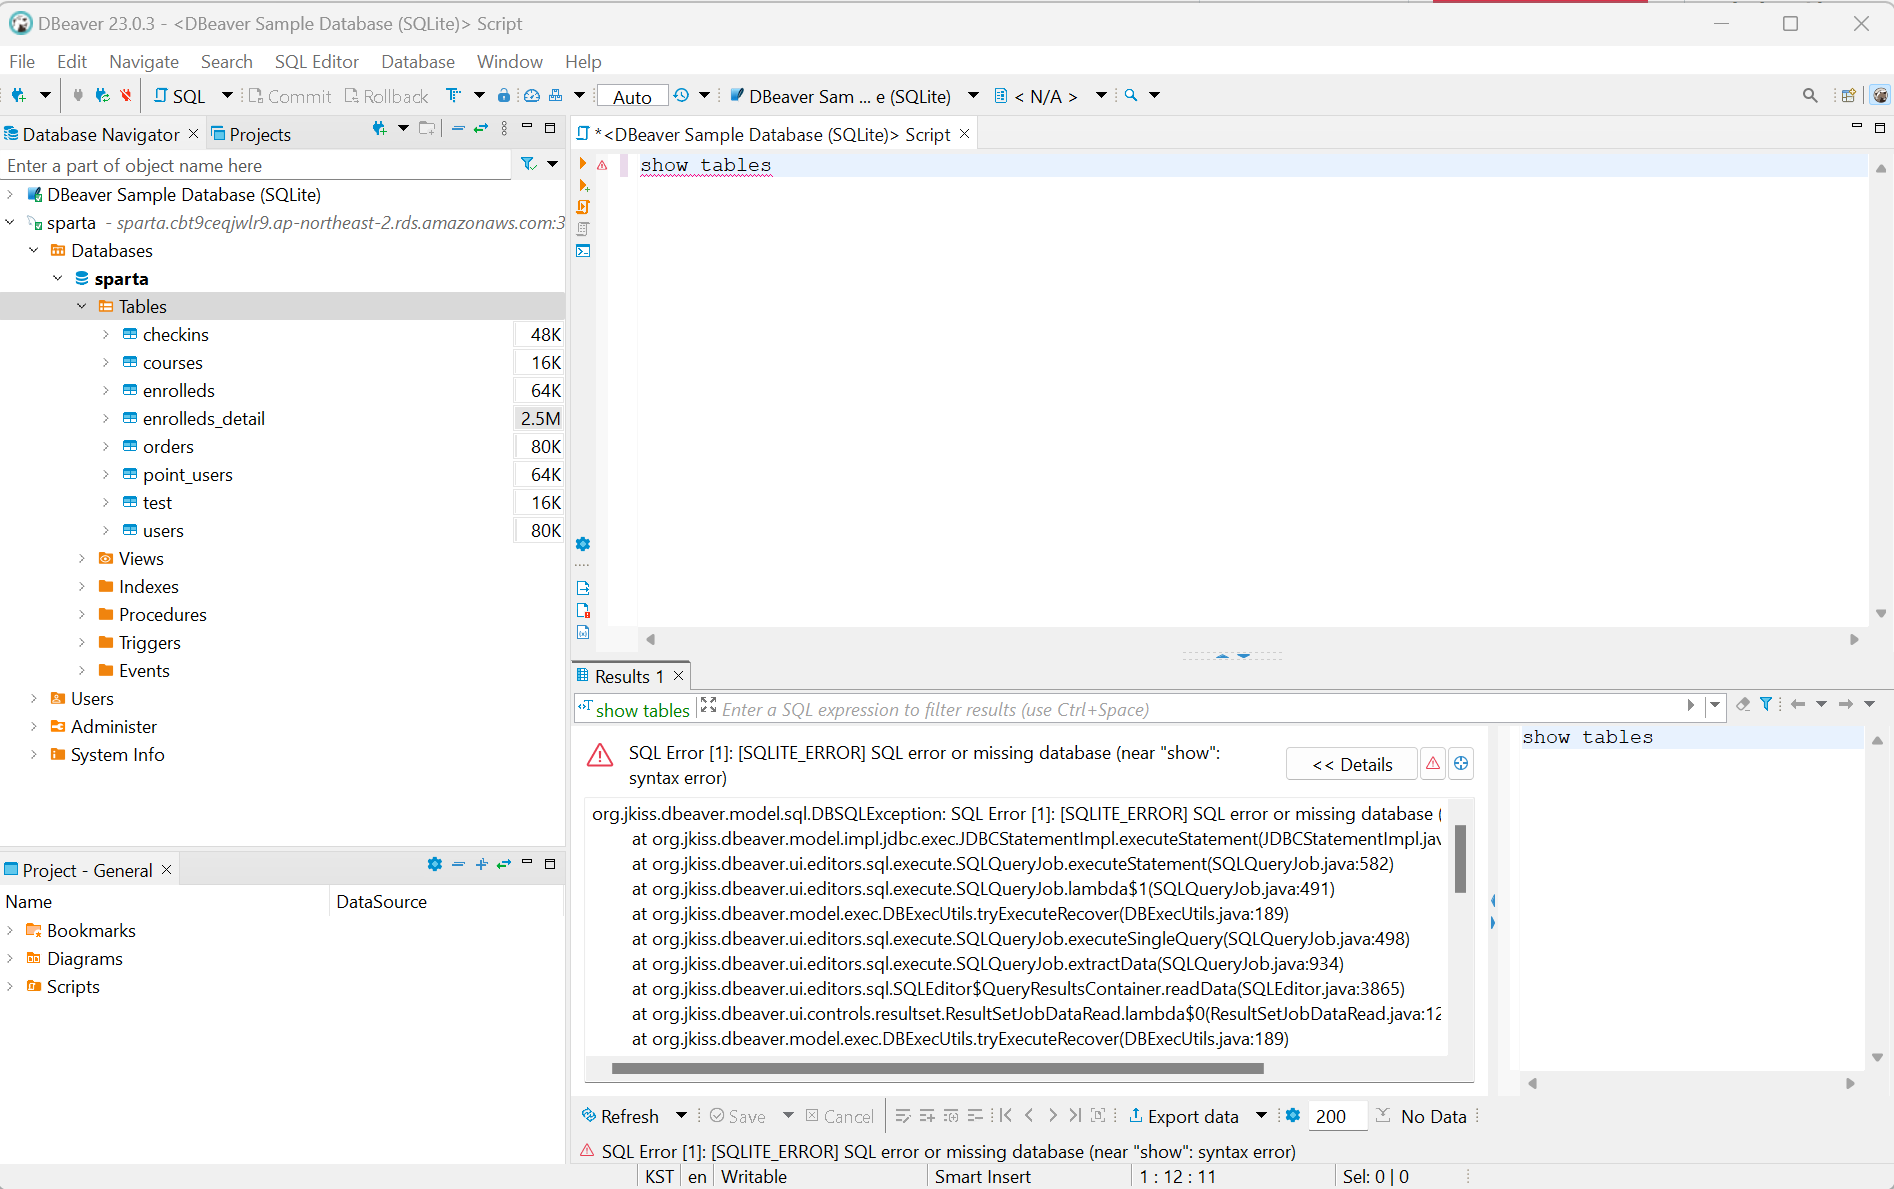The height and width of the screenshot is (1189, 1894).
Task: Toggle connection lock in toolbar
Action: 504,96
